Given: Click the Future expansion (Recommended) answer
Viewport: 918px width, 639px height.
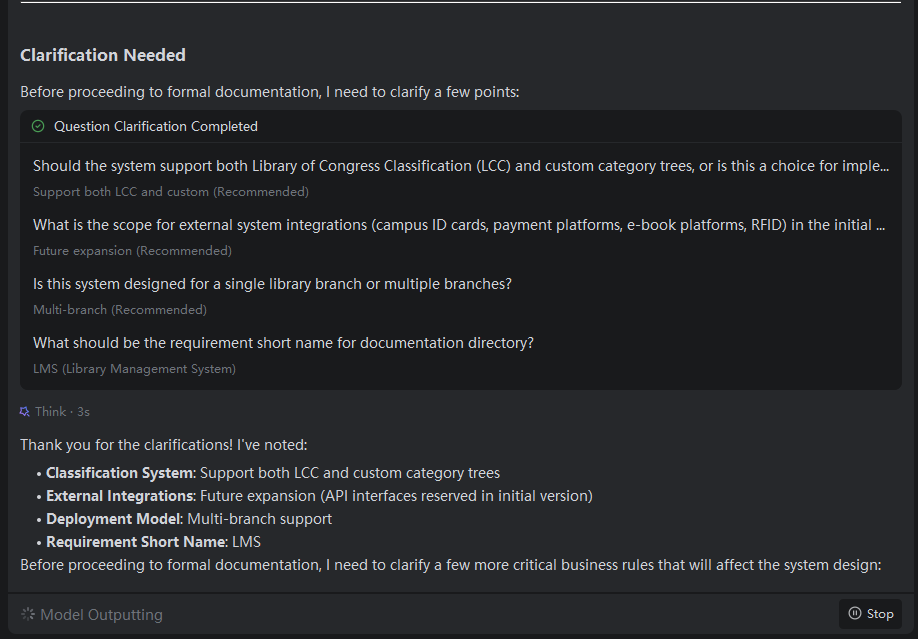Looking at the screenshot, I should point(132,251).
